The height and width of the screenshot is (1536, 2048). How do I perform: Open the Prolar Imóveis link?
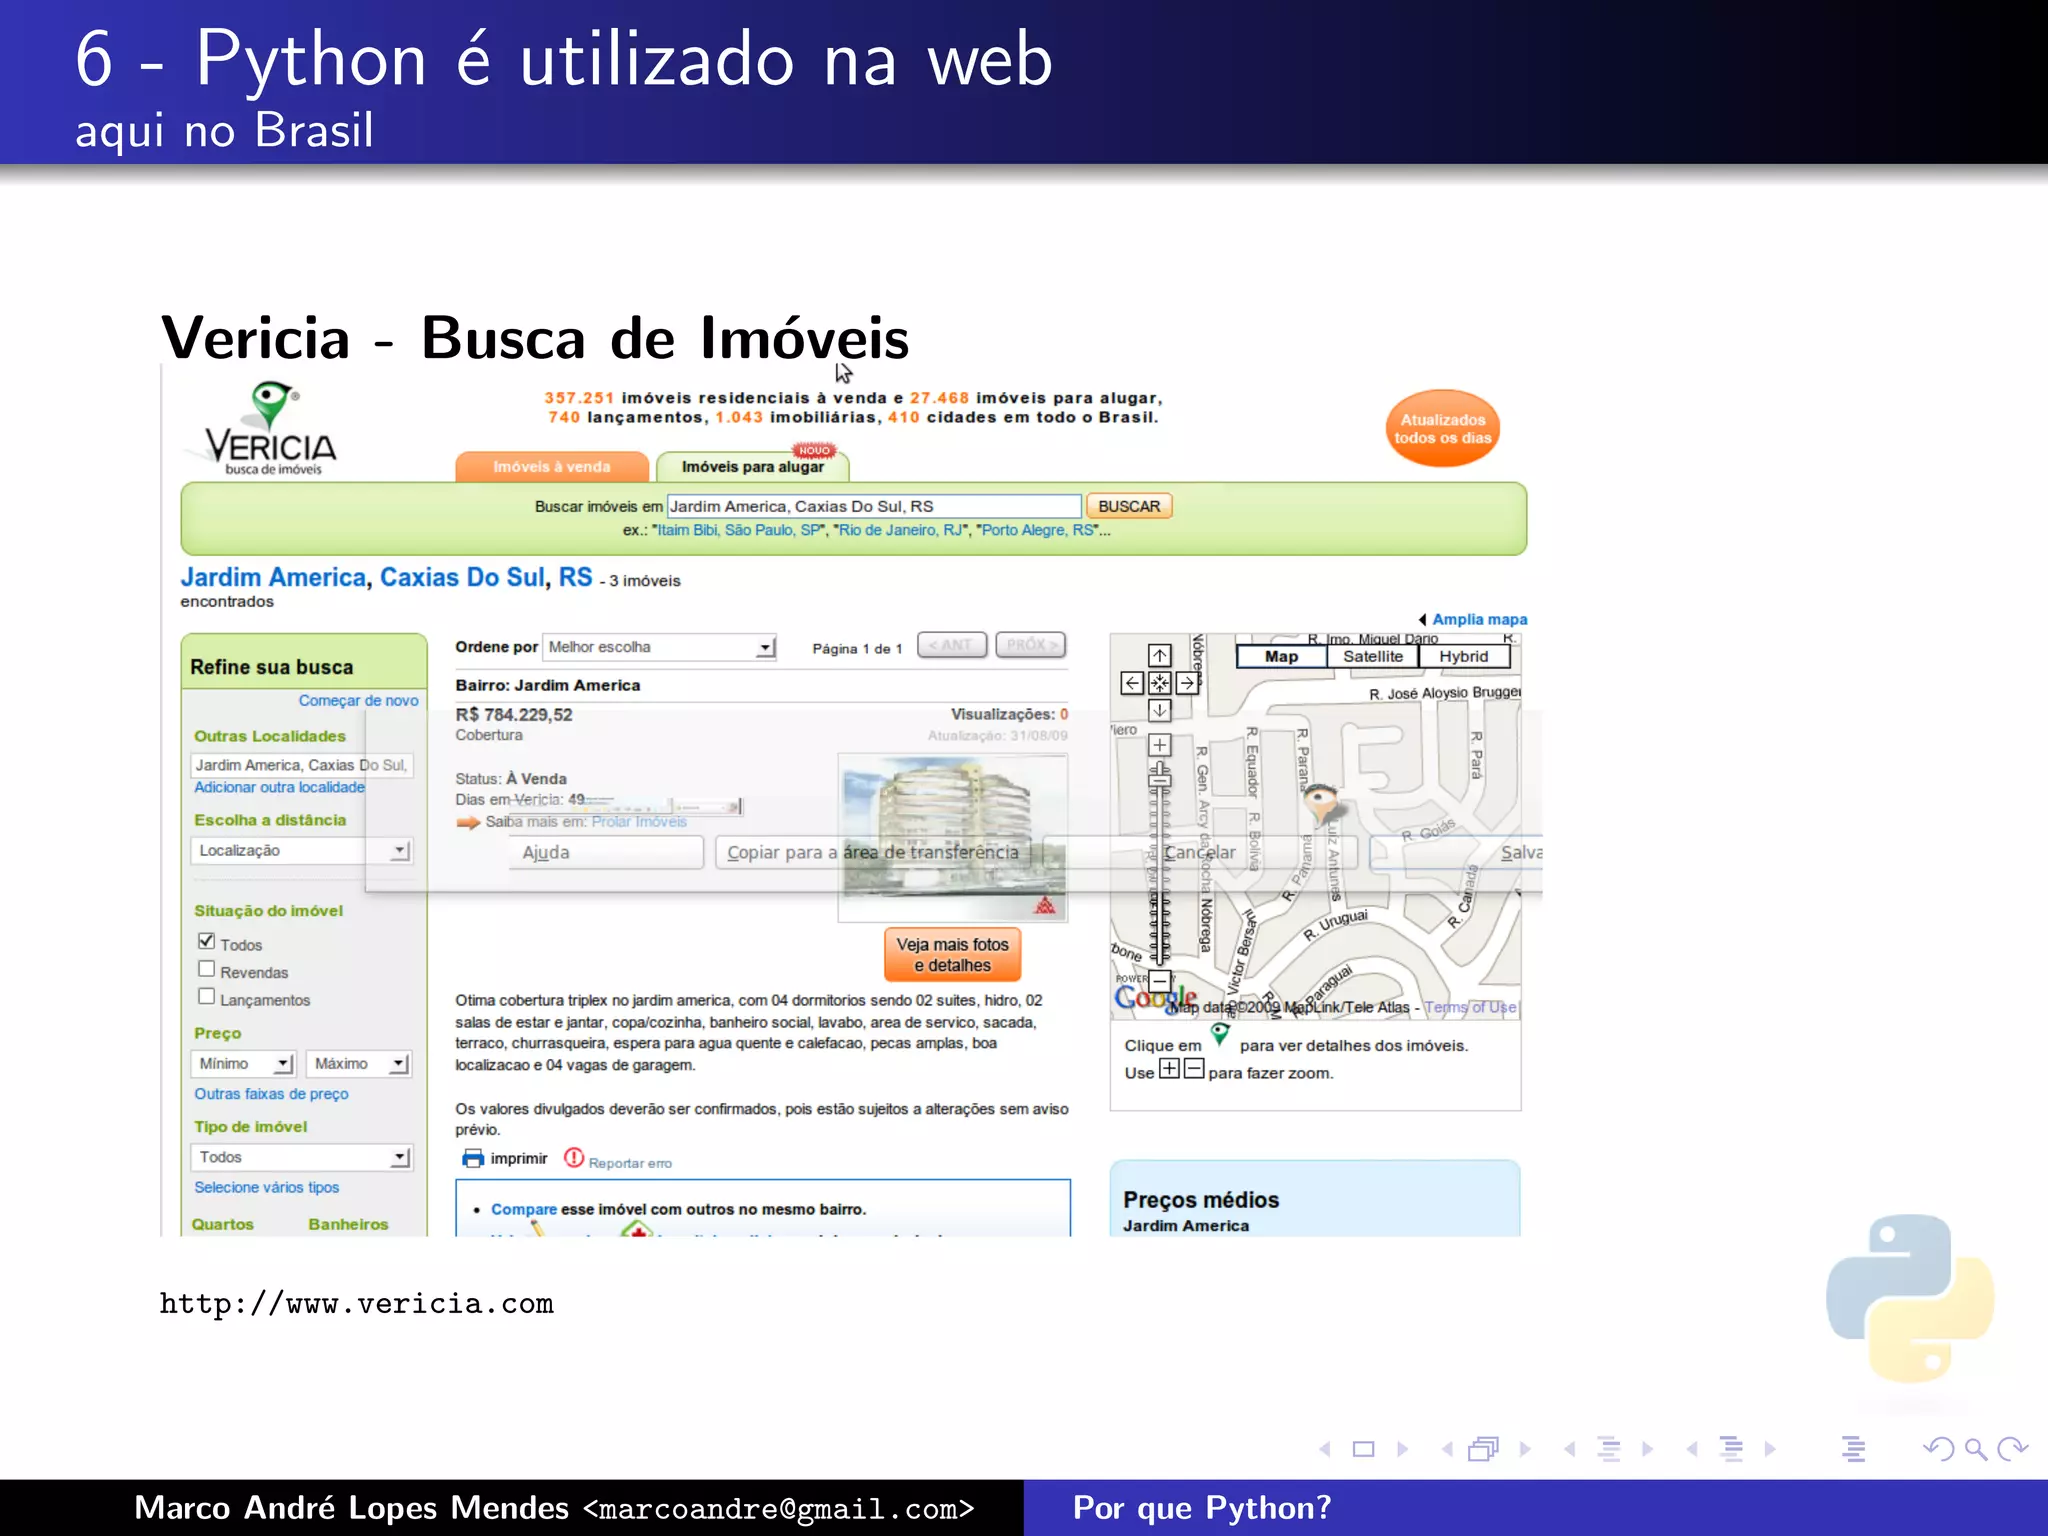coord(639,822)
